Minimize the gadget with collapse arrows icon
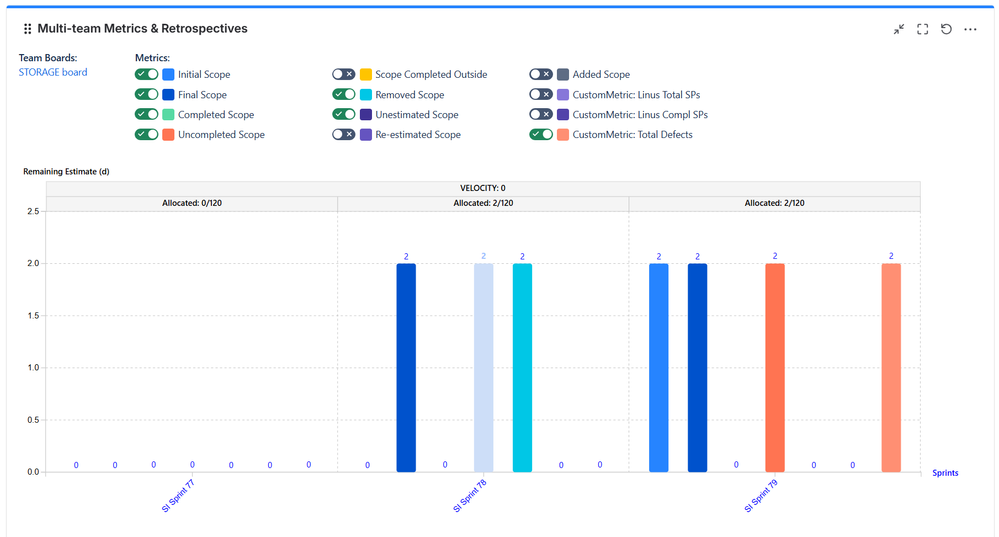This screenshot has height=537, width=999. pyautogui.click(x=898, y=29)
